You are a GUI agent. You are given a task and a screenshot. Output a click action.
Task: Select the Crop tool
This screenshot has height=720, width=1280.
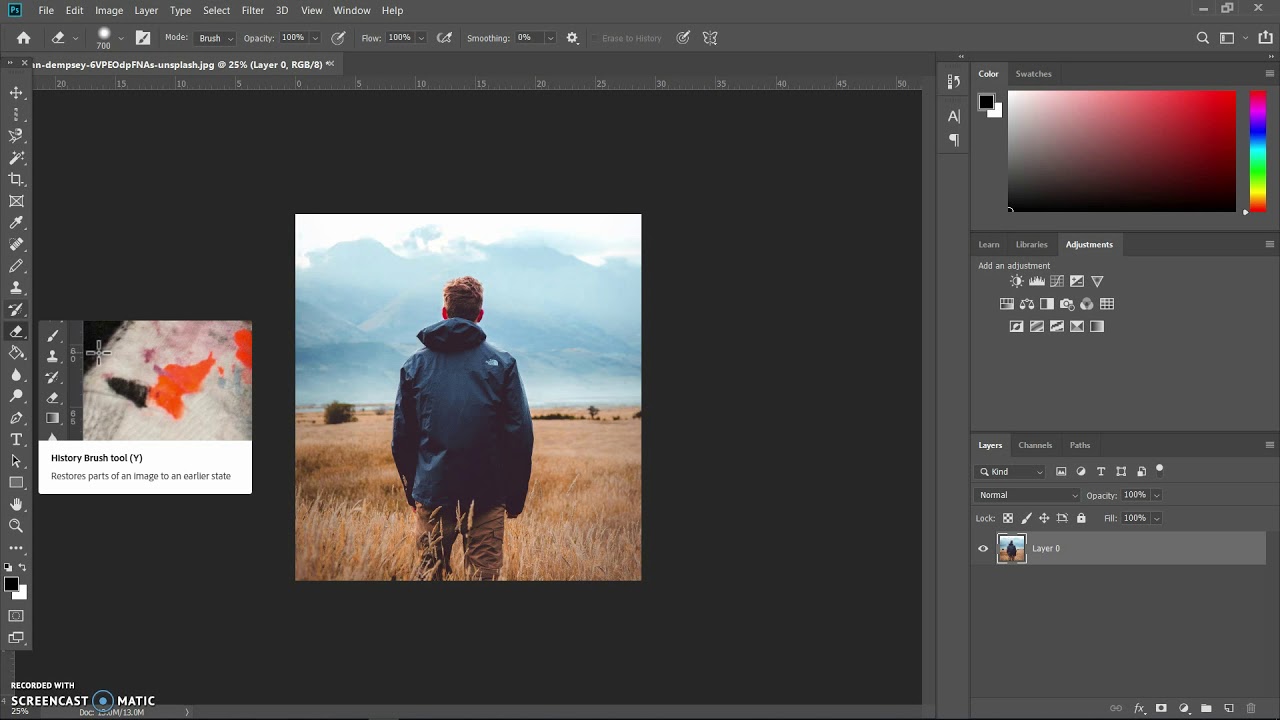[16, 179]
